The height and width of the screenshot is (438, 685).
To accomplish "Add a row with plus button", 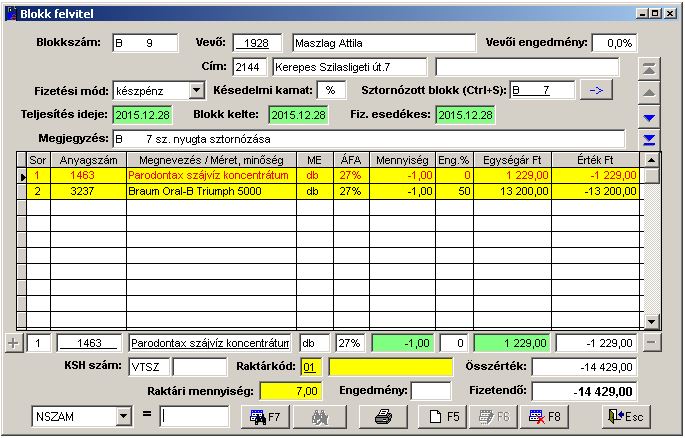I will [13, 343].
